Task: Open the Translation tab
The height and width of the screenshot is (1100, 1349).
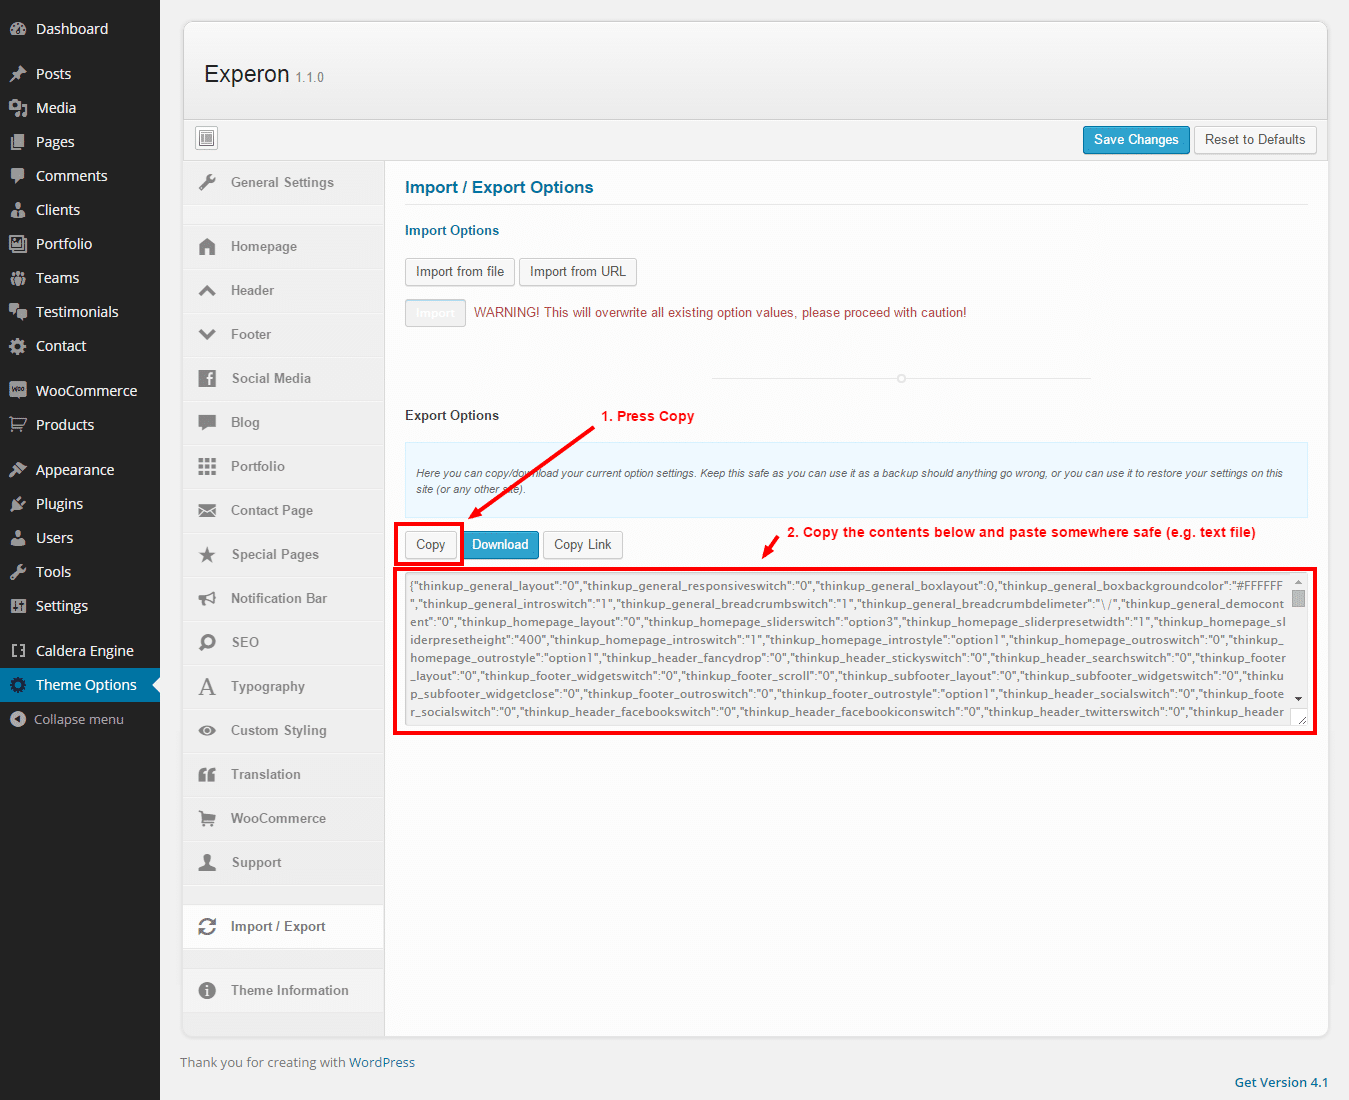Action: [283, 774]
